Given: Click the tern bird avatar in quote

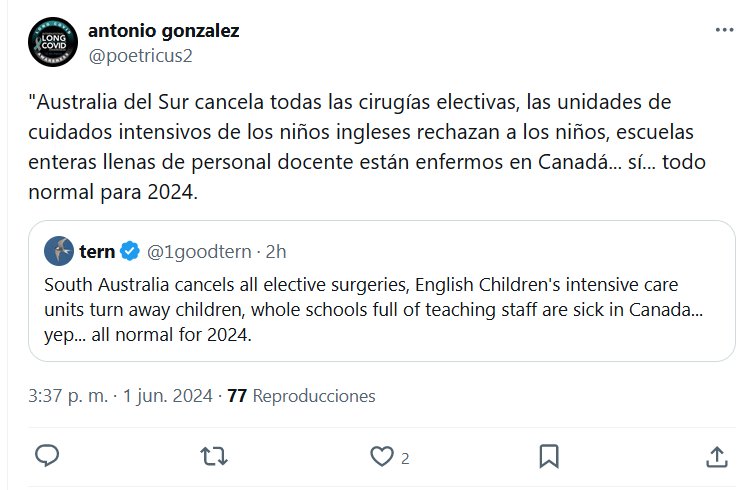Looking at the screenshot, I should click(x=60, y=249).
